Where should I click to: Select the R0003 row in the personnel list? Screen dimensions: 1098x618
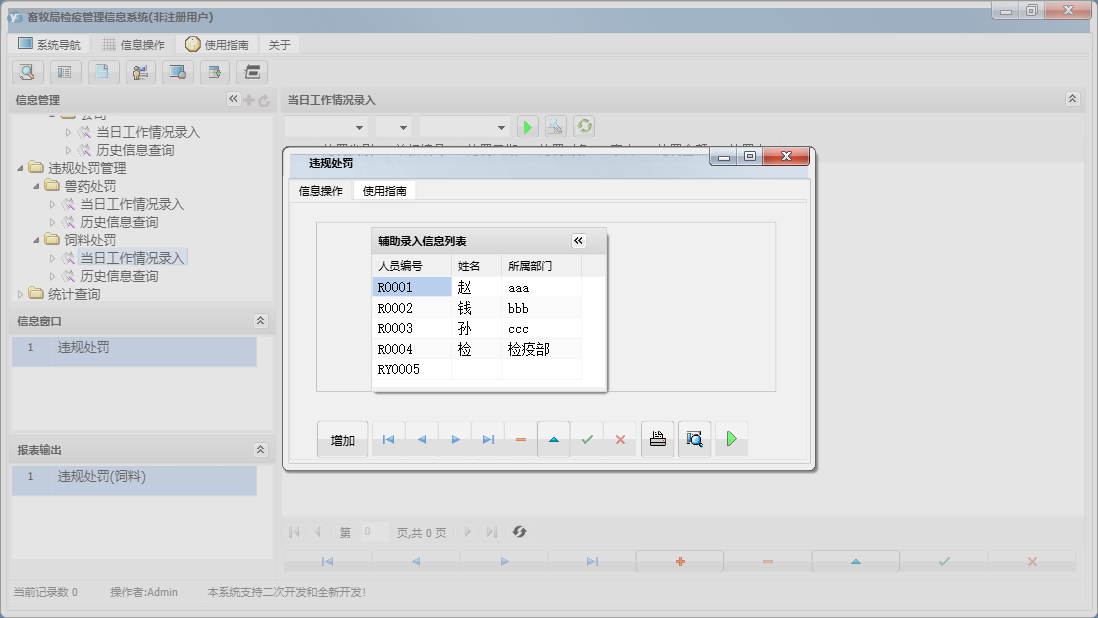[395, 329]
